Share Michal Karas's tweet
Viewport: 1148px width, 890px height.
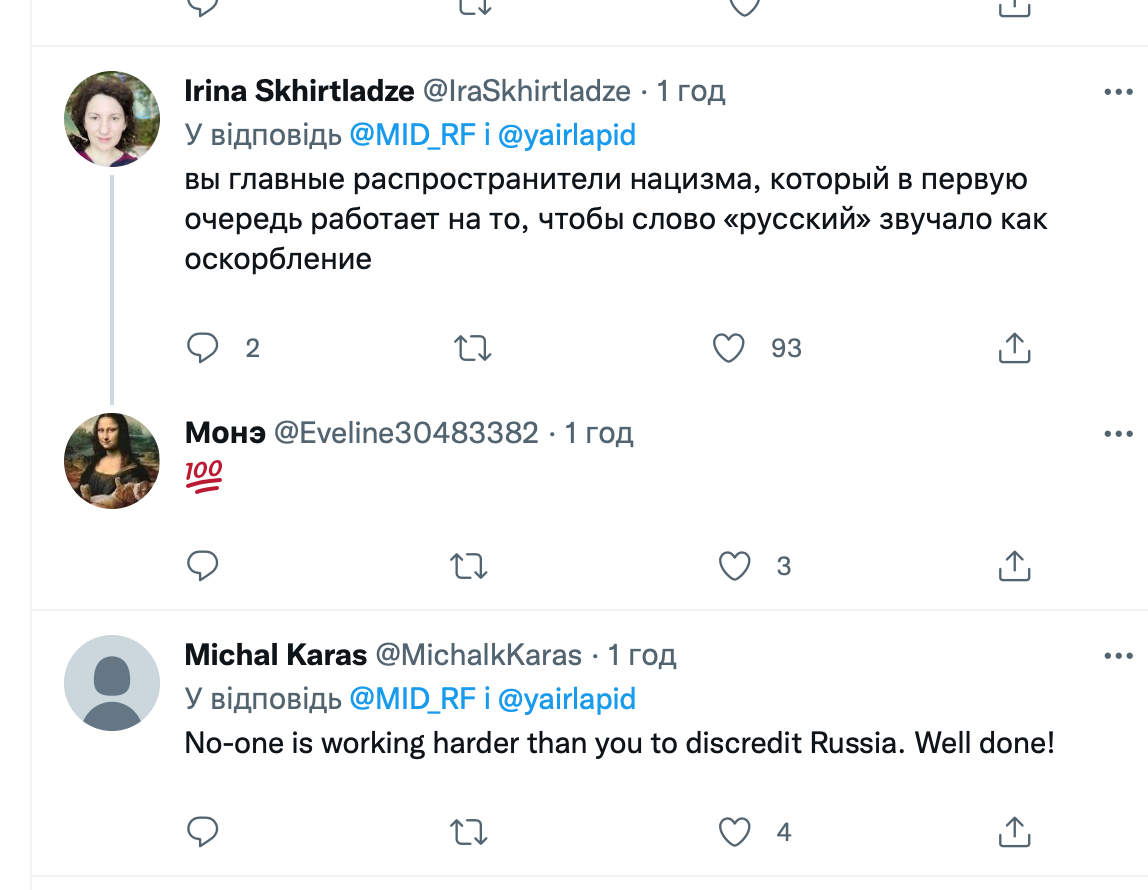pyautogui.click(x=1014, y=831)
